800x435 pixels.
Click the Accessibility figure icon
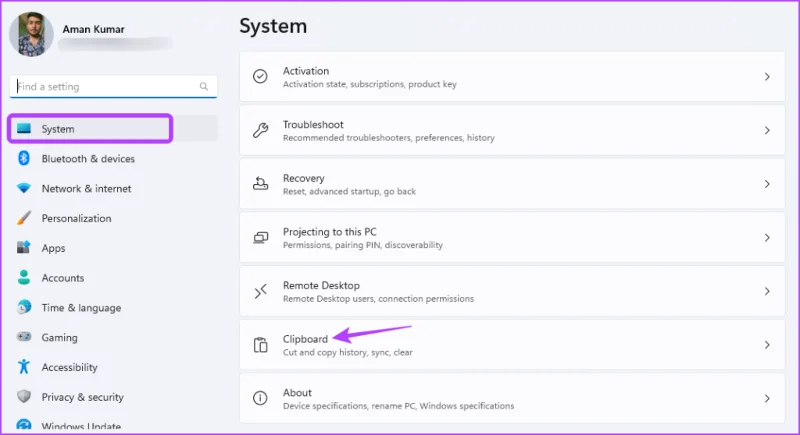click(x=23, y=366)
